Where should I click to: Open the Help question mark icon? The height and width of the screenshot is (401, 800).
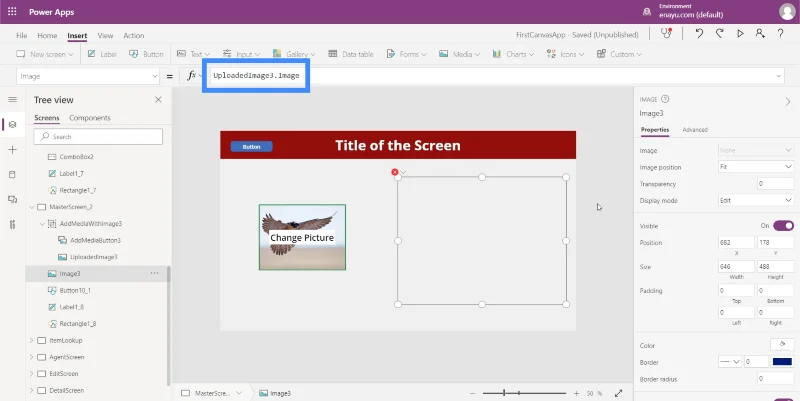[x=780, y=34]
